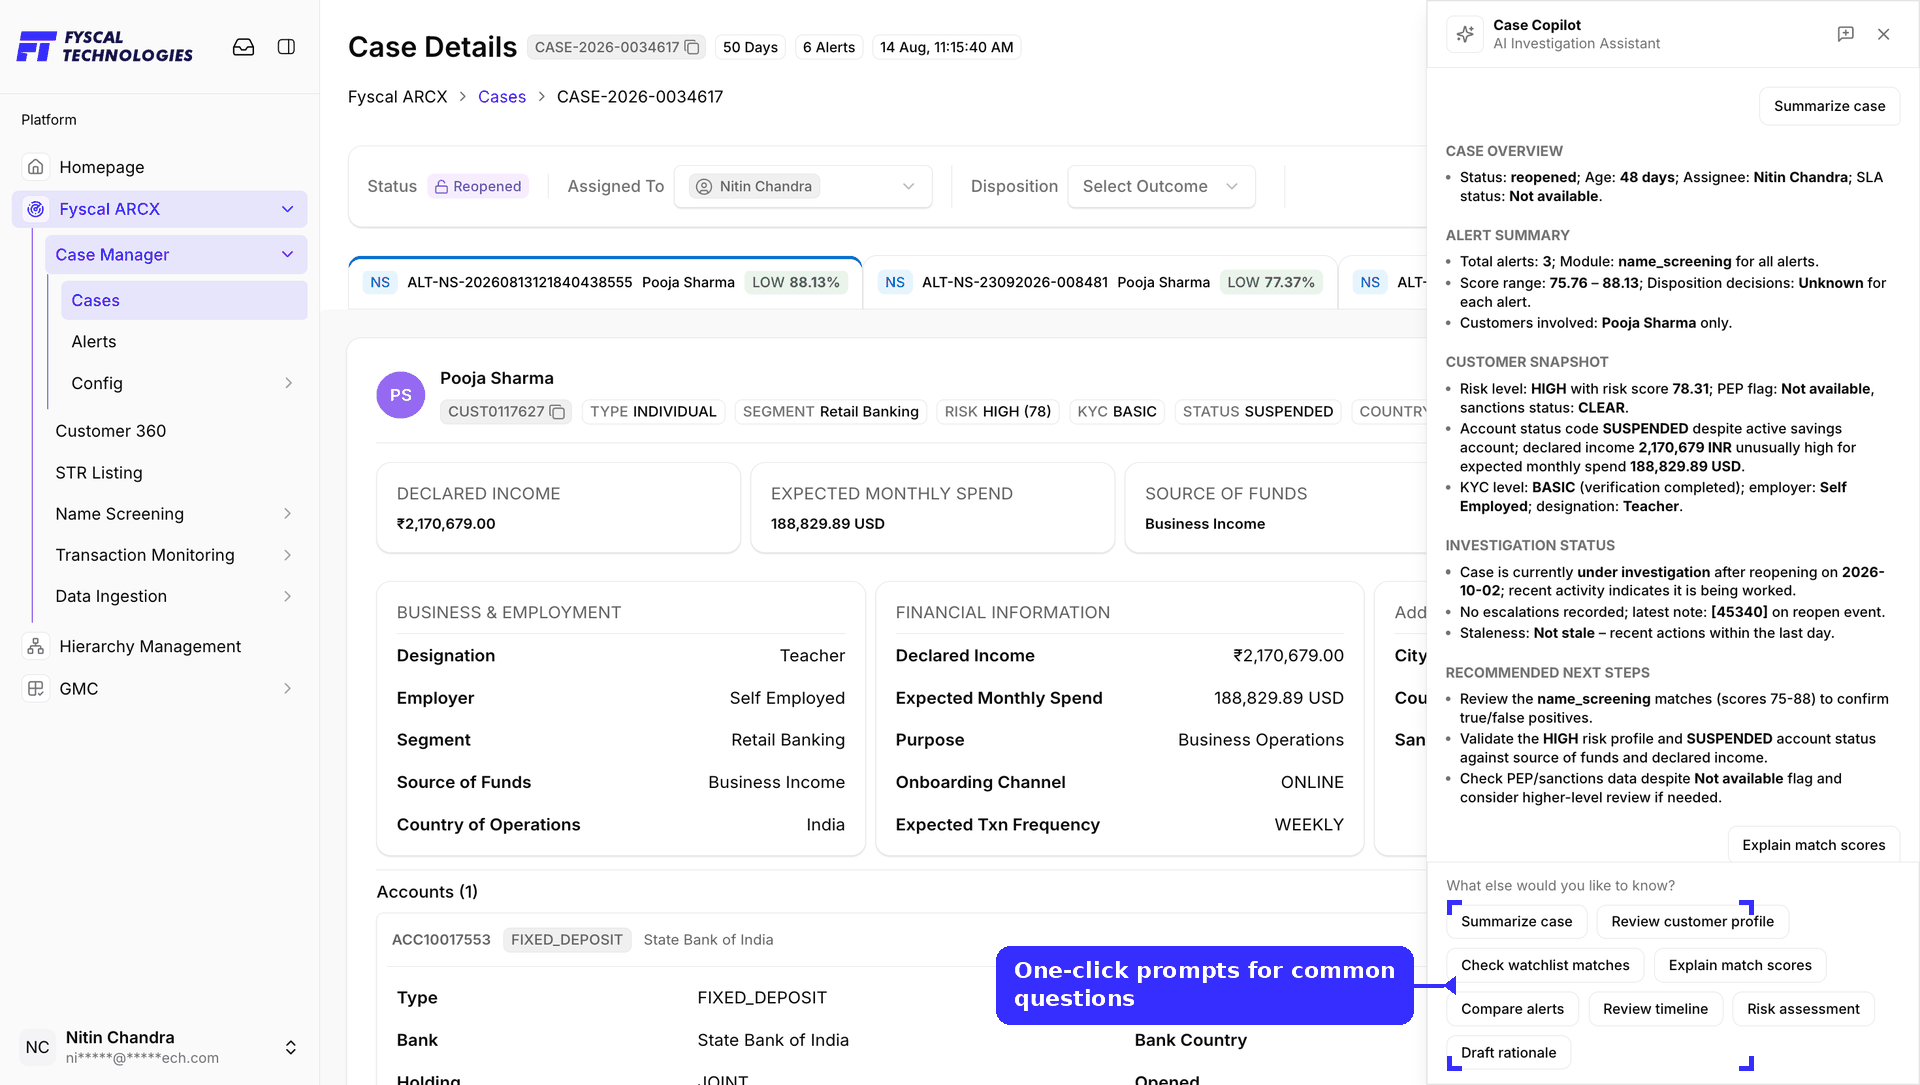Copy case ID CASE-2026-0034617 icon

[692, 47]
